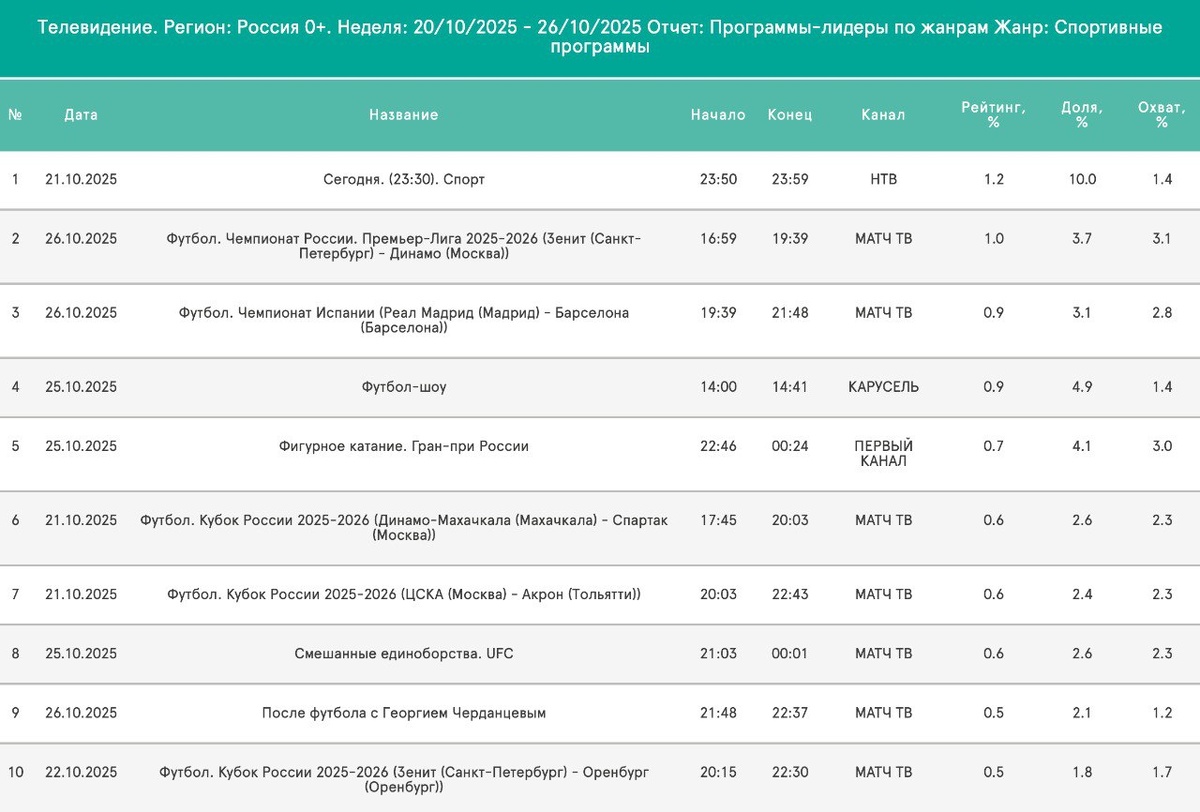Click rating "0.7" in the ПЕРВЫЙ КАНАЛ row
This screenshot has height=812, width=1200.
[x=994, y=447]
